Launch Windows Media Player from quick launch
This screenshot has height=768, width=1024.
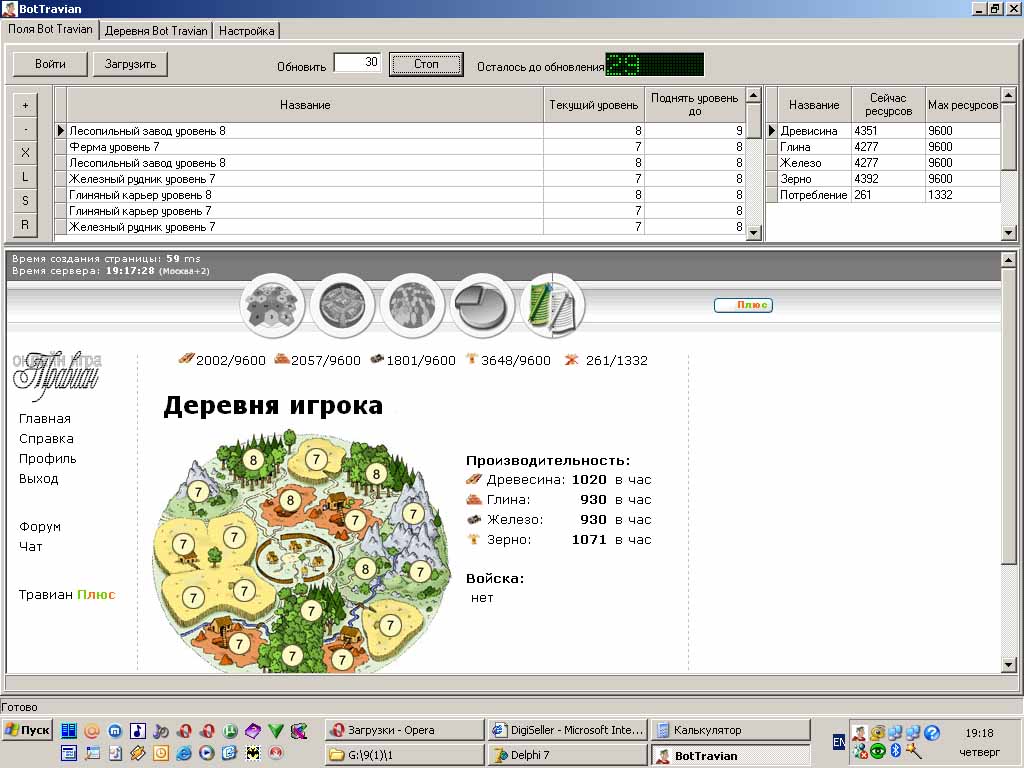click(206, 753)
